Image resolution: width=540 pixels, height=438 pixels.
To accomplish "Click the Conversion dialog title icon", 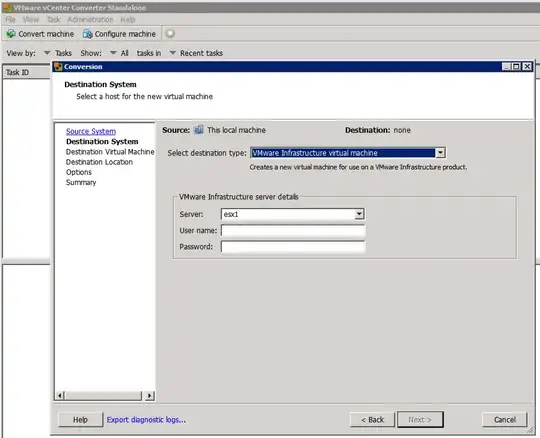I will (x=58, y=66).
